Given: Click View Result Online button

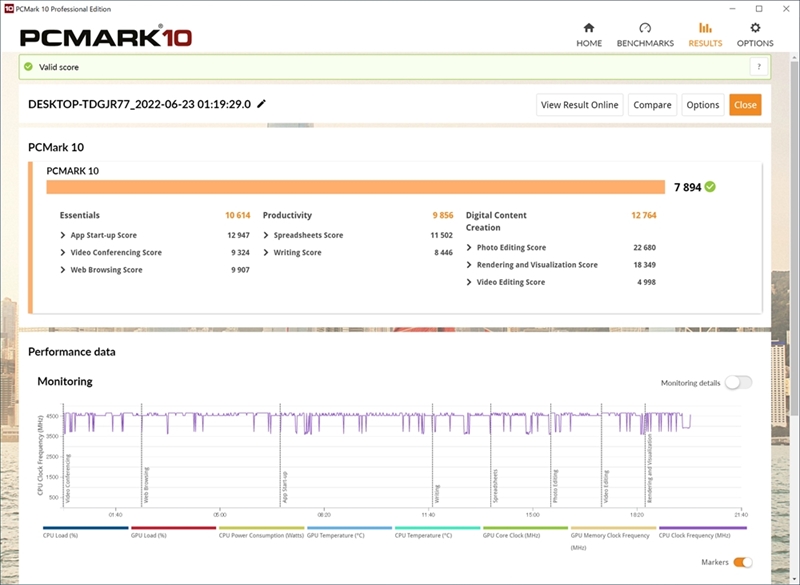Looking at the screenshot, I should tap(580, 105).
